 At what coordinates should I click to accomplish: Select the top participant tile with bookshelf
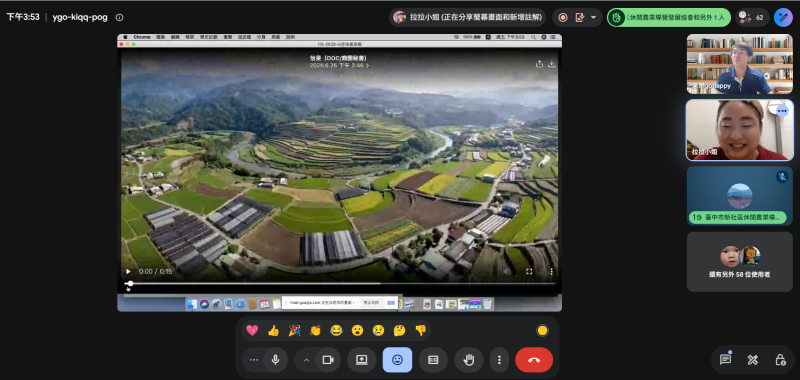tap(739, 64)
